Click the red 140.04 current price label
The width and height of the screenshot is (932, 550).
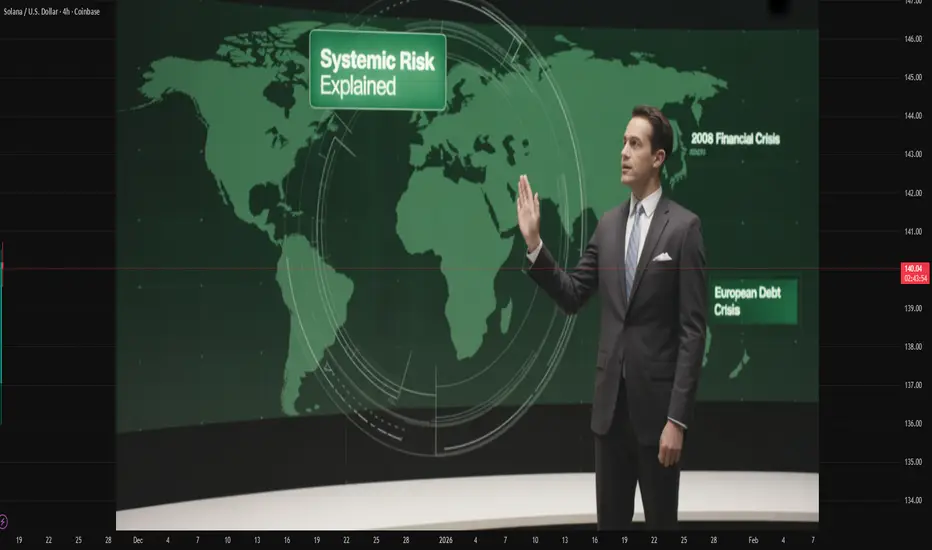tap(915, 273)
